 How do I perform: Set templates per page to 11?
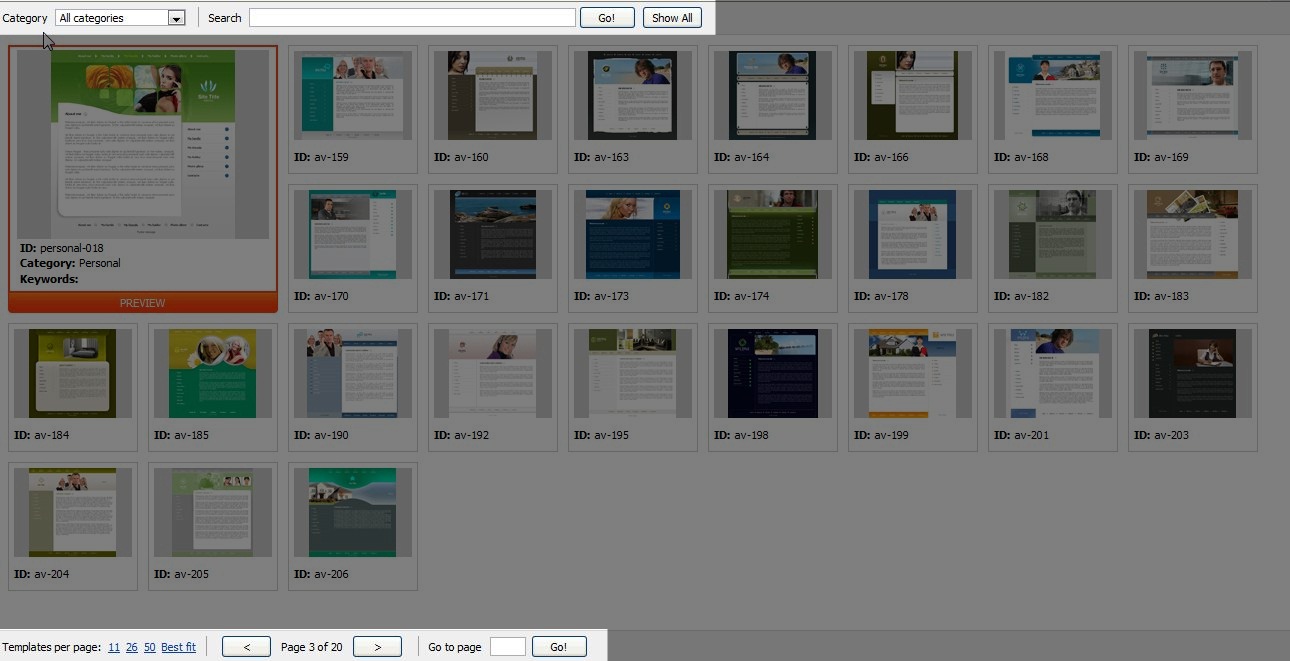click(x=114, y=647)
